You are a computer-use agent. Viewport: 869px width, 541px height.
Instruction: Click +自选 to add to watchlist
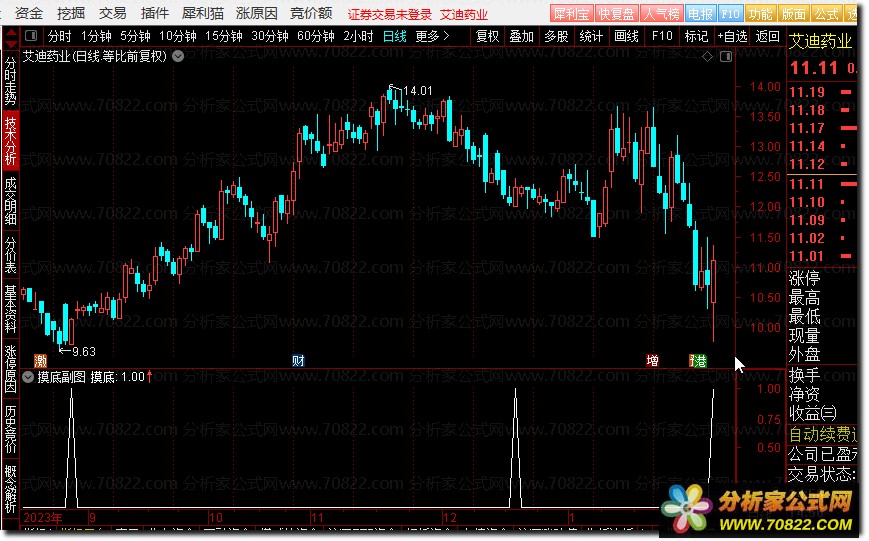tap(732, 37)
